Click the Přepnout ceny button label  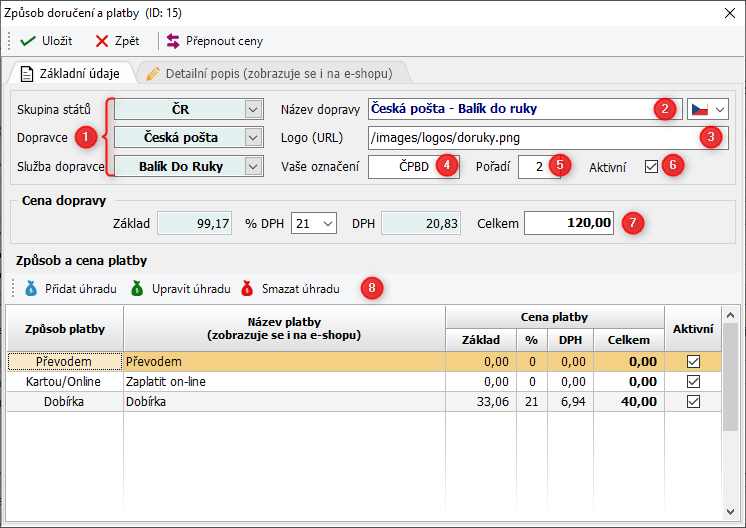click(x=224, y=41)
